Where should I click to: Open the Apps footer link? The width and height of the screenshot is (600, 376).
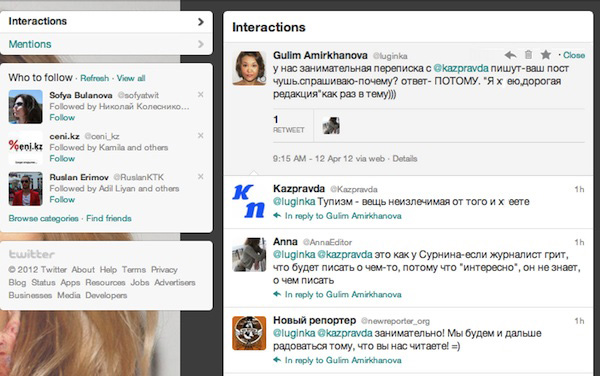pyautogui.click(x=70, y=283)
